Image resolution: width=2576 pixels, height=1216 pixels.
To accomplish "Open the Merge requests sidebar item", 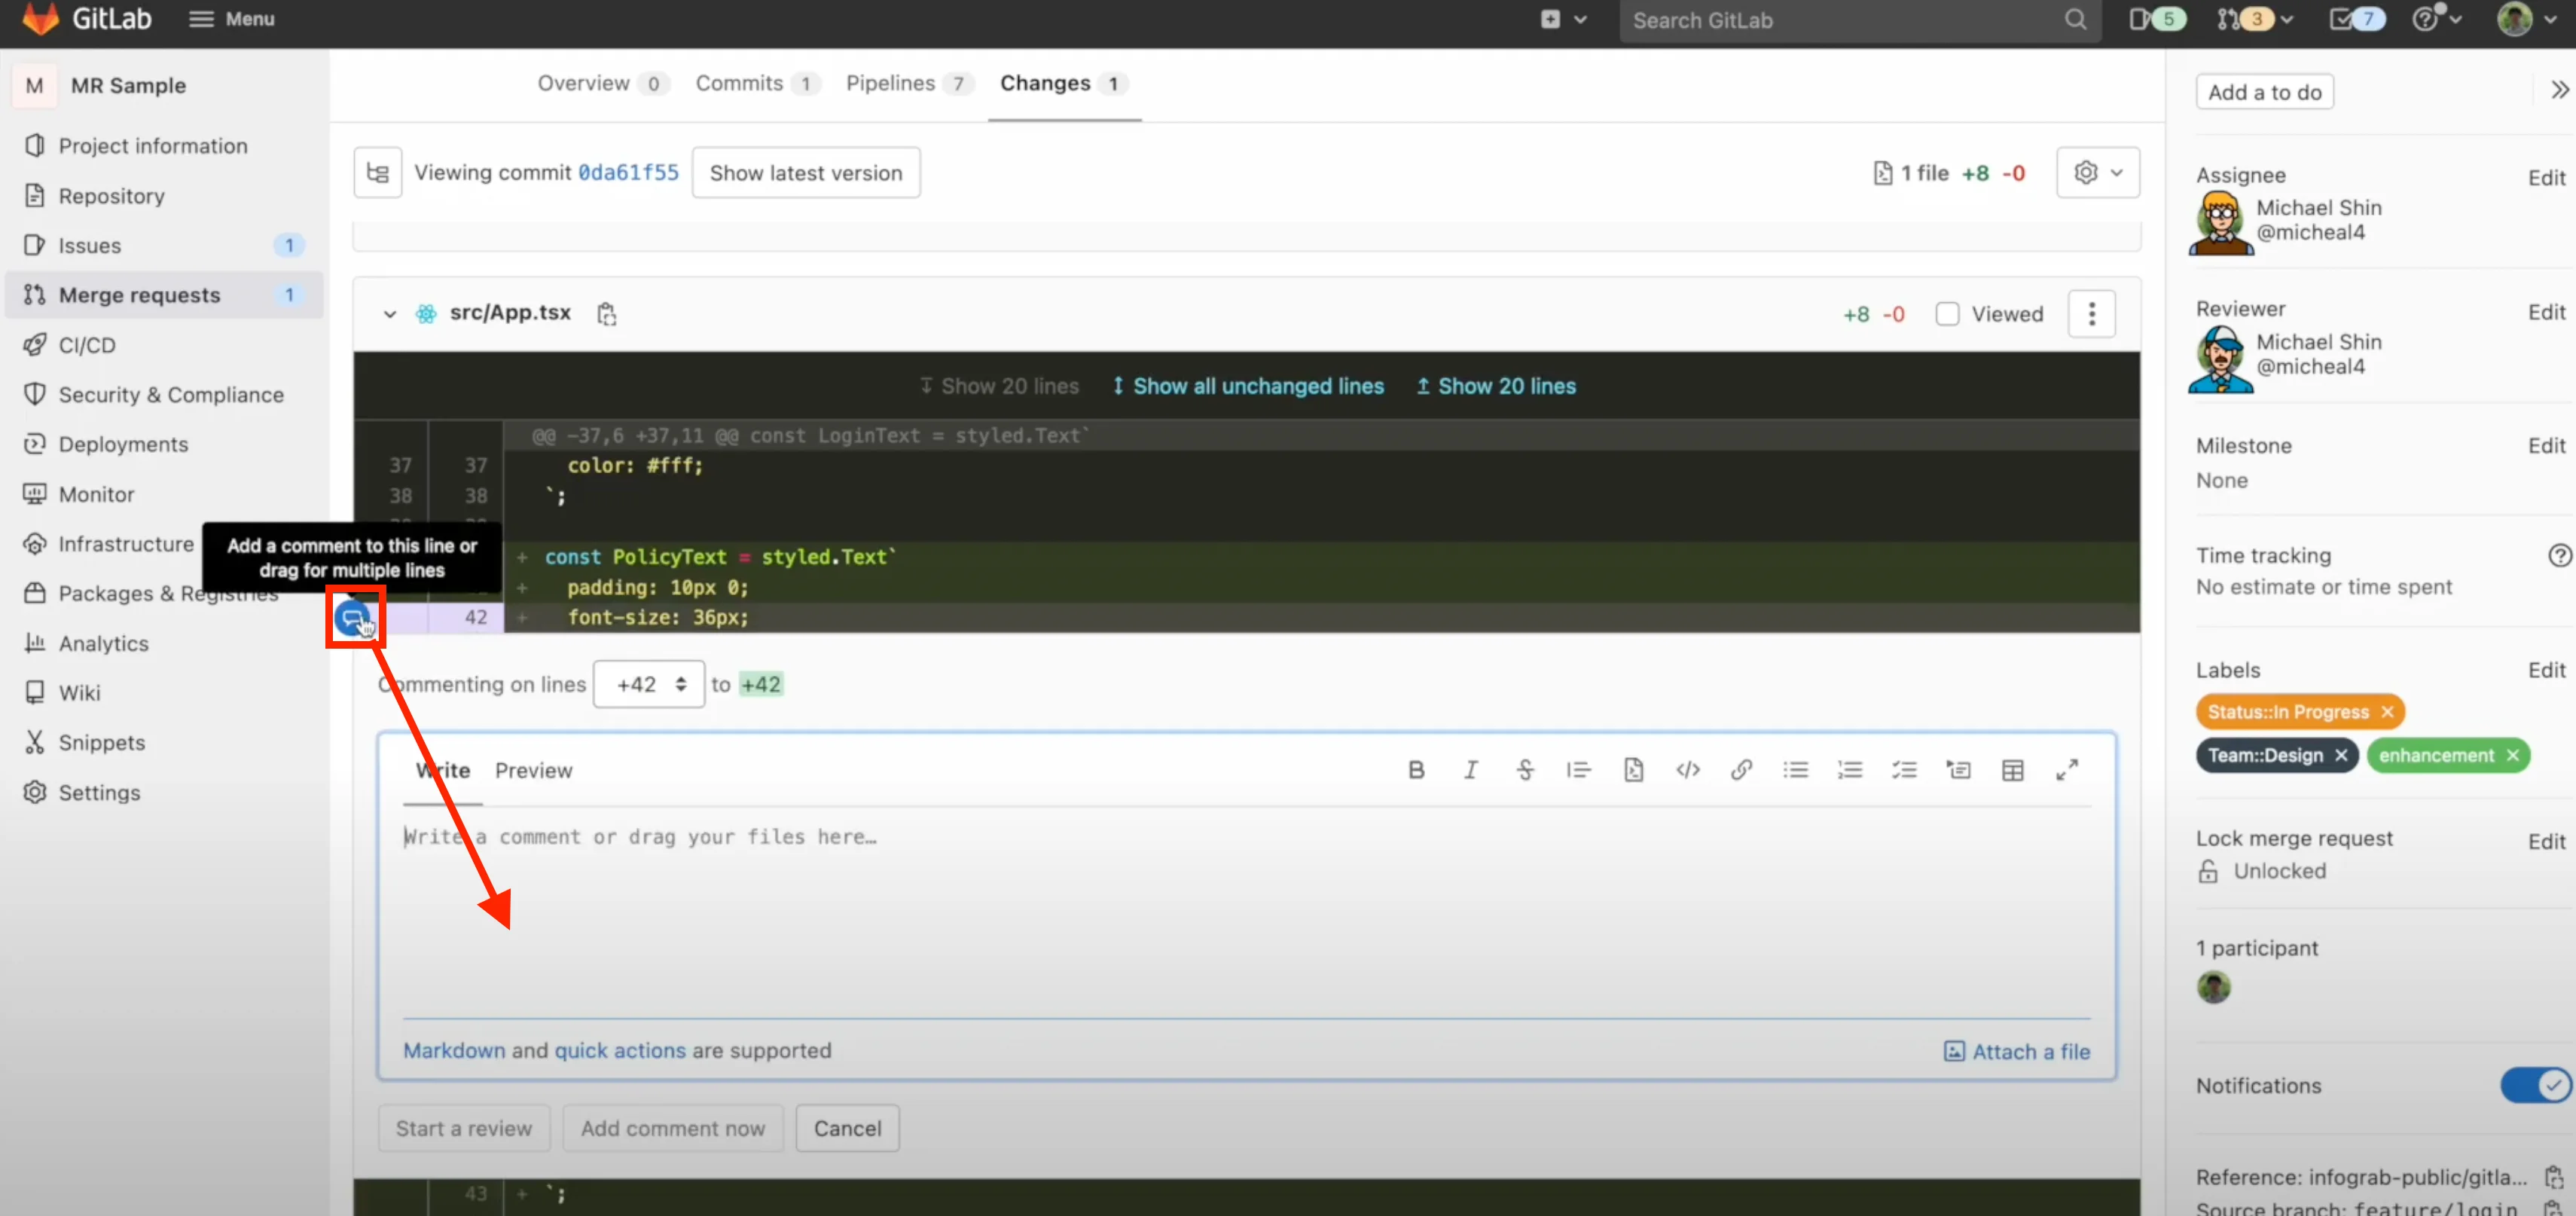I will tap(139, 295).
